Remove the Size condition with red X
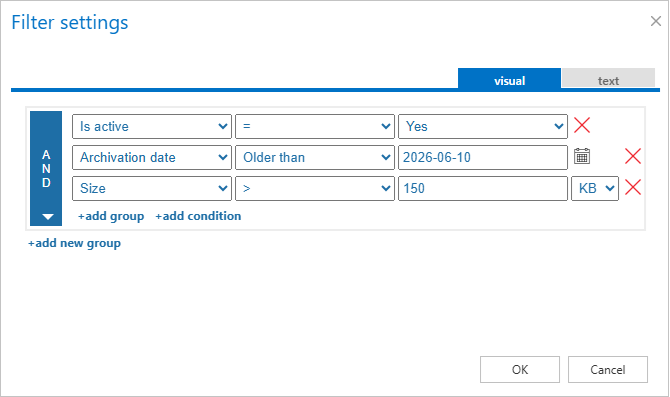670x397 pixels. [x=632, y=187]
